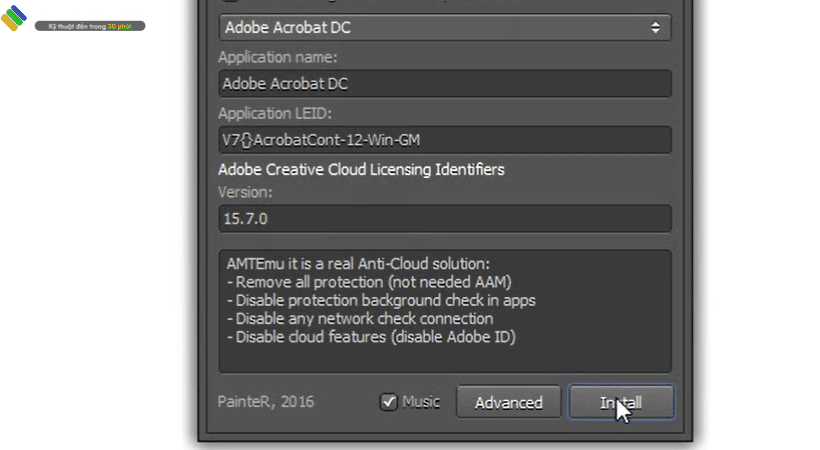Click the Install button
The height and width of the screenshot is (450, 820).
621,403
